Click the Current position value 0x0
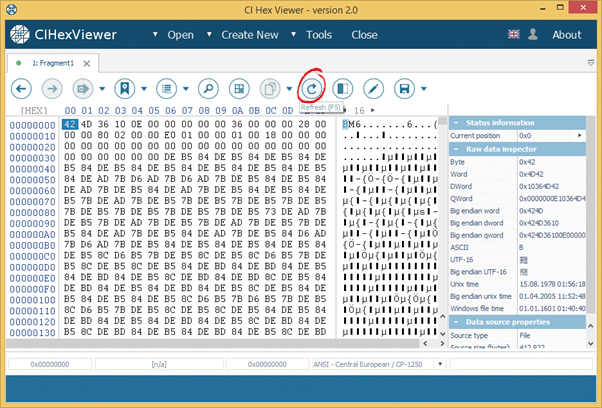Screen dimensions: 602x408 [x=525, y=135]
